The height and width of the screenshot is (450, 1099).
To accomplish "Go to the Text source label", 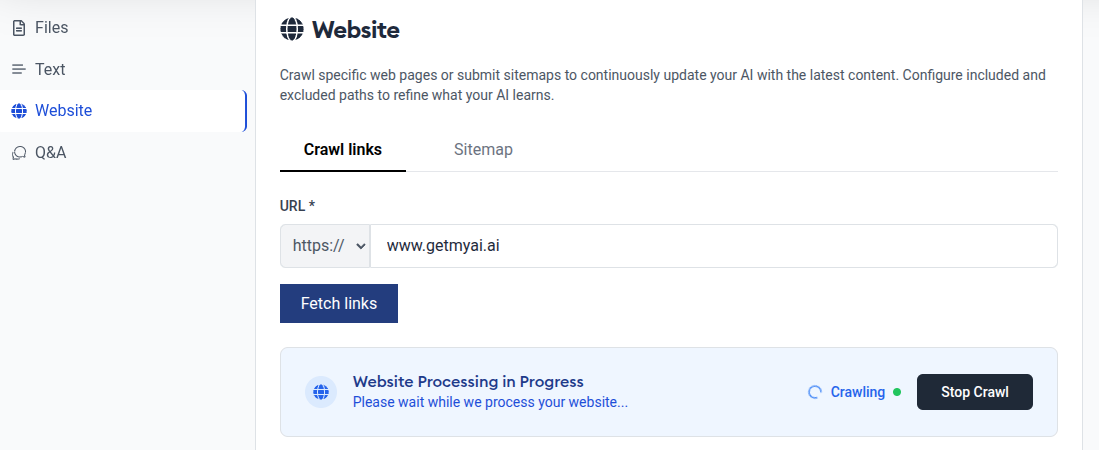I will (50, 69).
